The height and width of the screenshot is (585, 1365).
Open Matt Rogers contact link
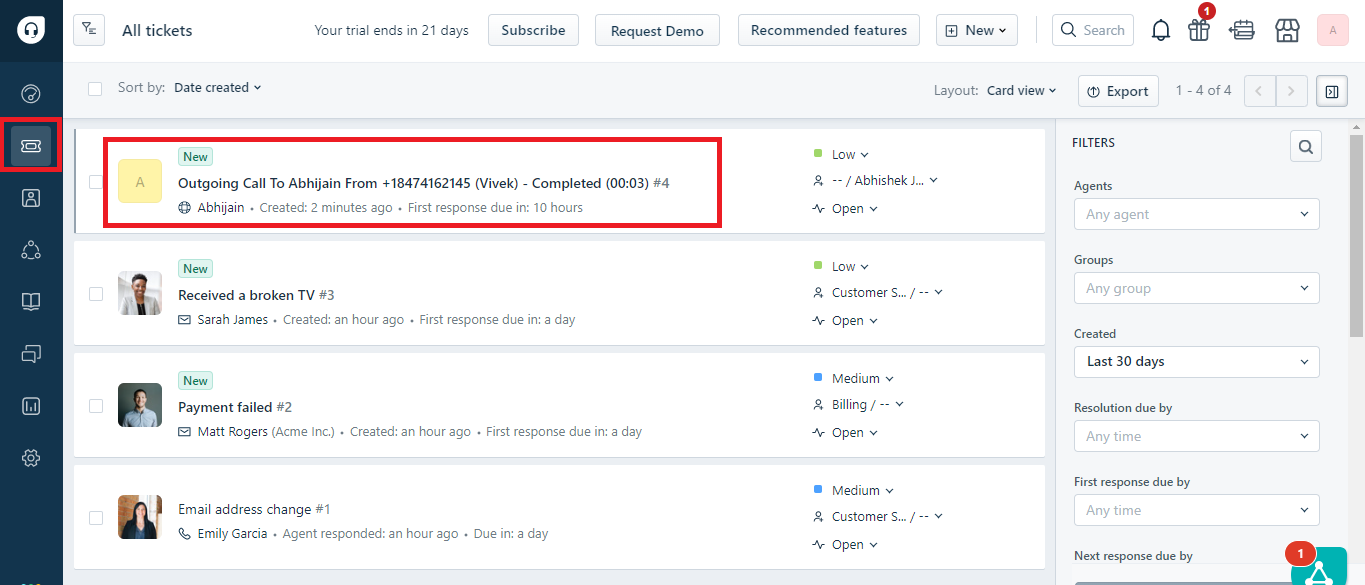(x=233, y=432)
